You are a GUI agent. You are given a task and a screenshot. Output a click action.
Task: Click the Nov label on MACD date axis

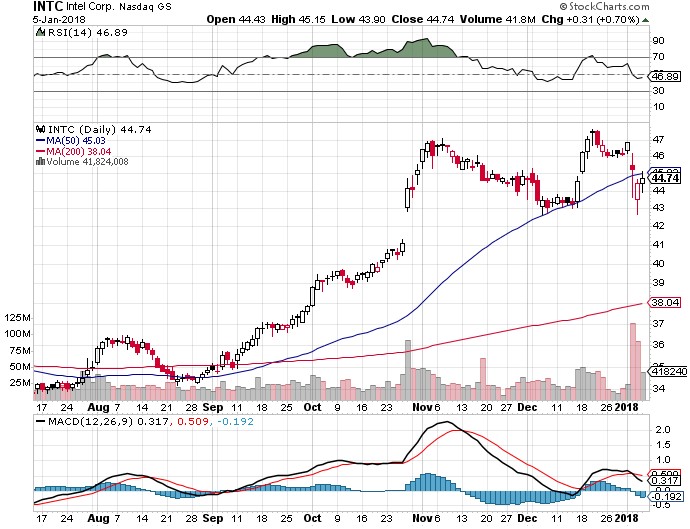click(422, 518)
